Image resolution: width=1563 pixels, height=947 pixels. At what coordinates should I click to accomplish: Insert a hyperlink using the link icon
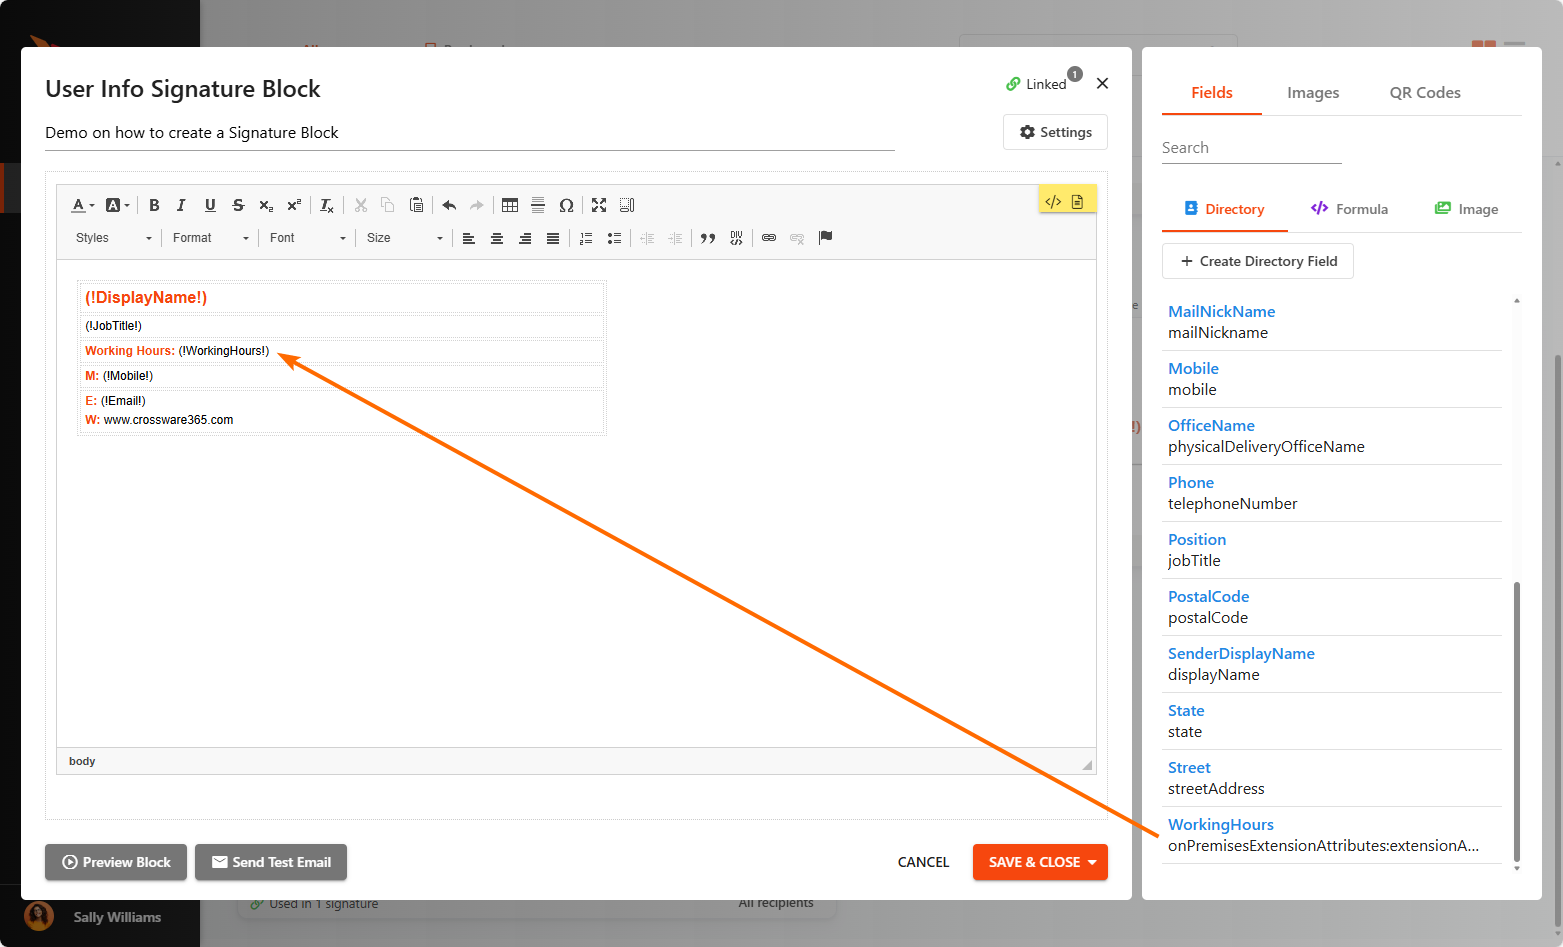(x=769, y=238)
